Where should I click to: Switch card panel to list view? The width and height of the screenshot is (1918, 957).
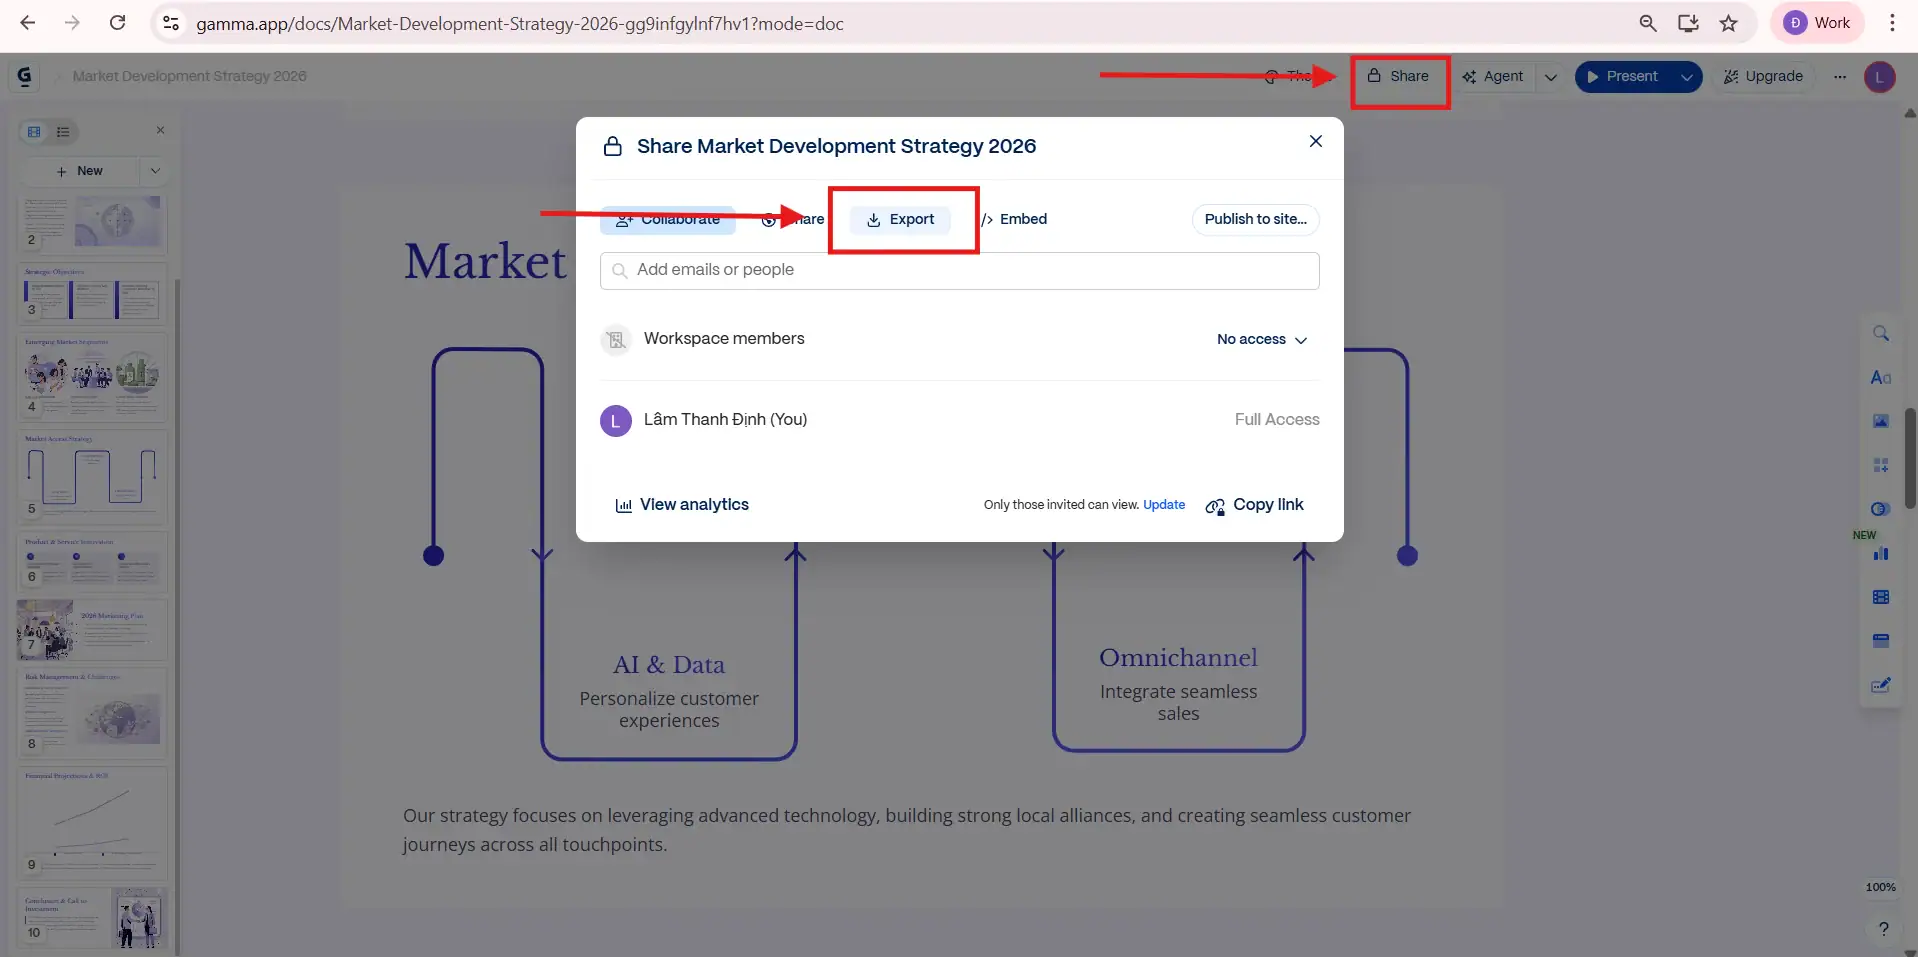(x=63, y=131)
